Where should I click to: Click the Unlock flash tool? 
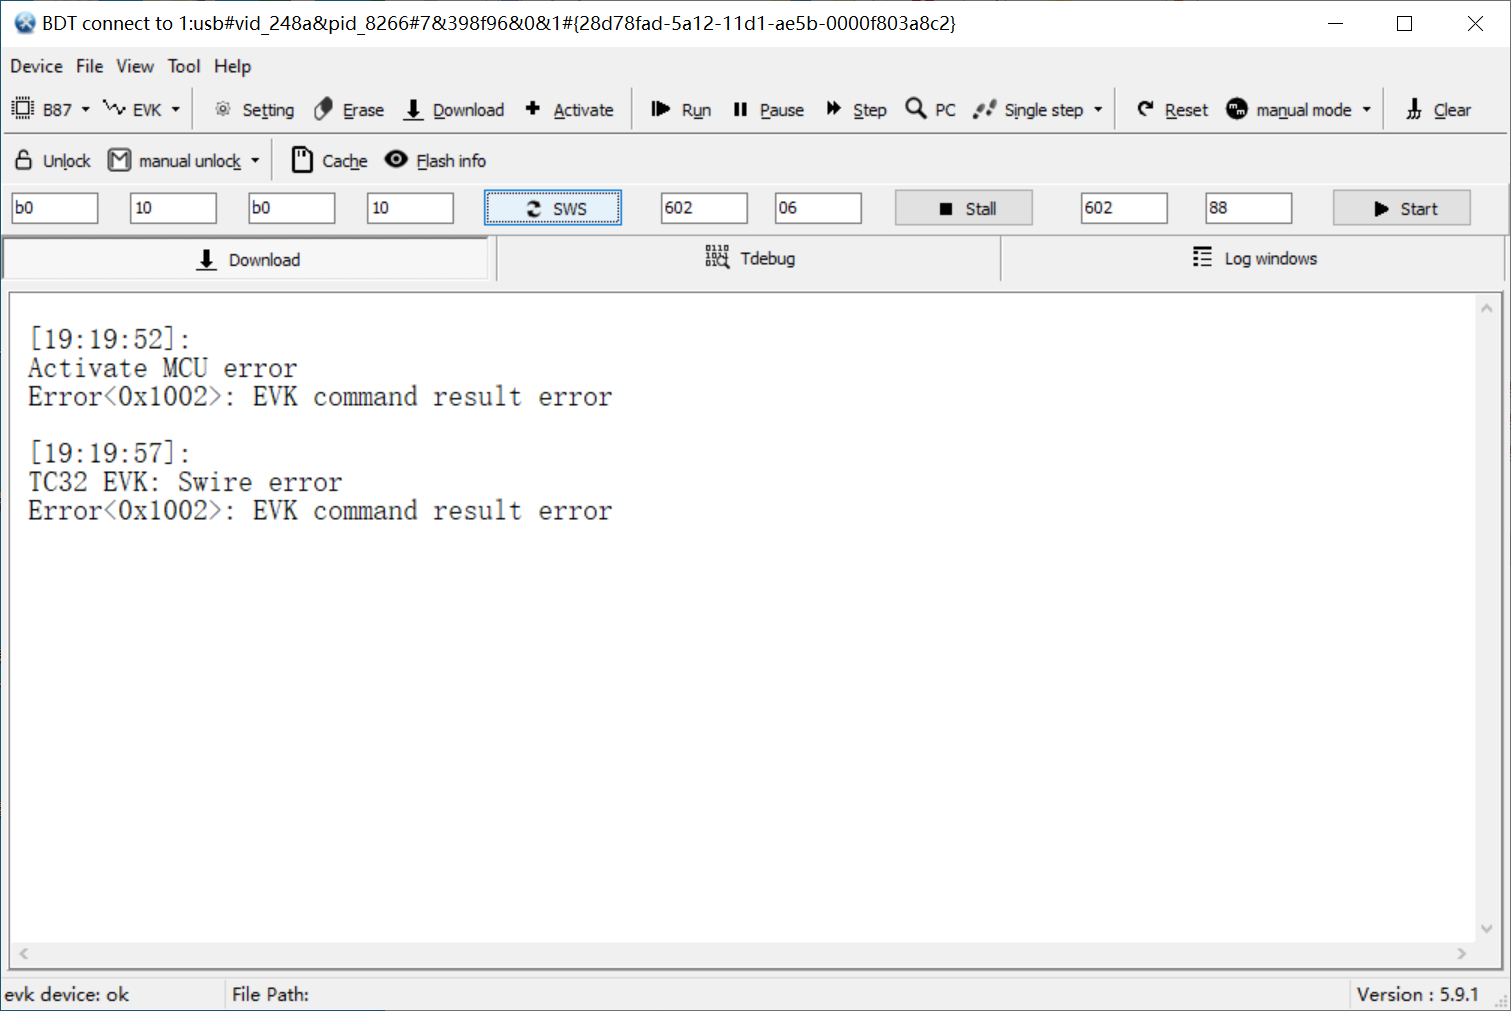(53, 160)
